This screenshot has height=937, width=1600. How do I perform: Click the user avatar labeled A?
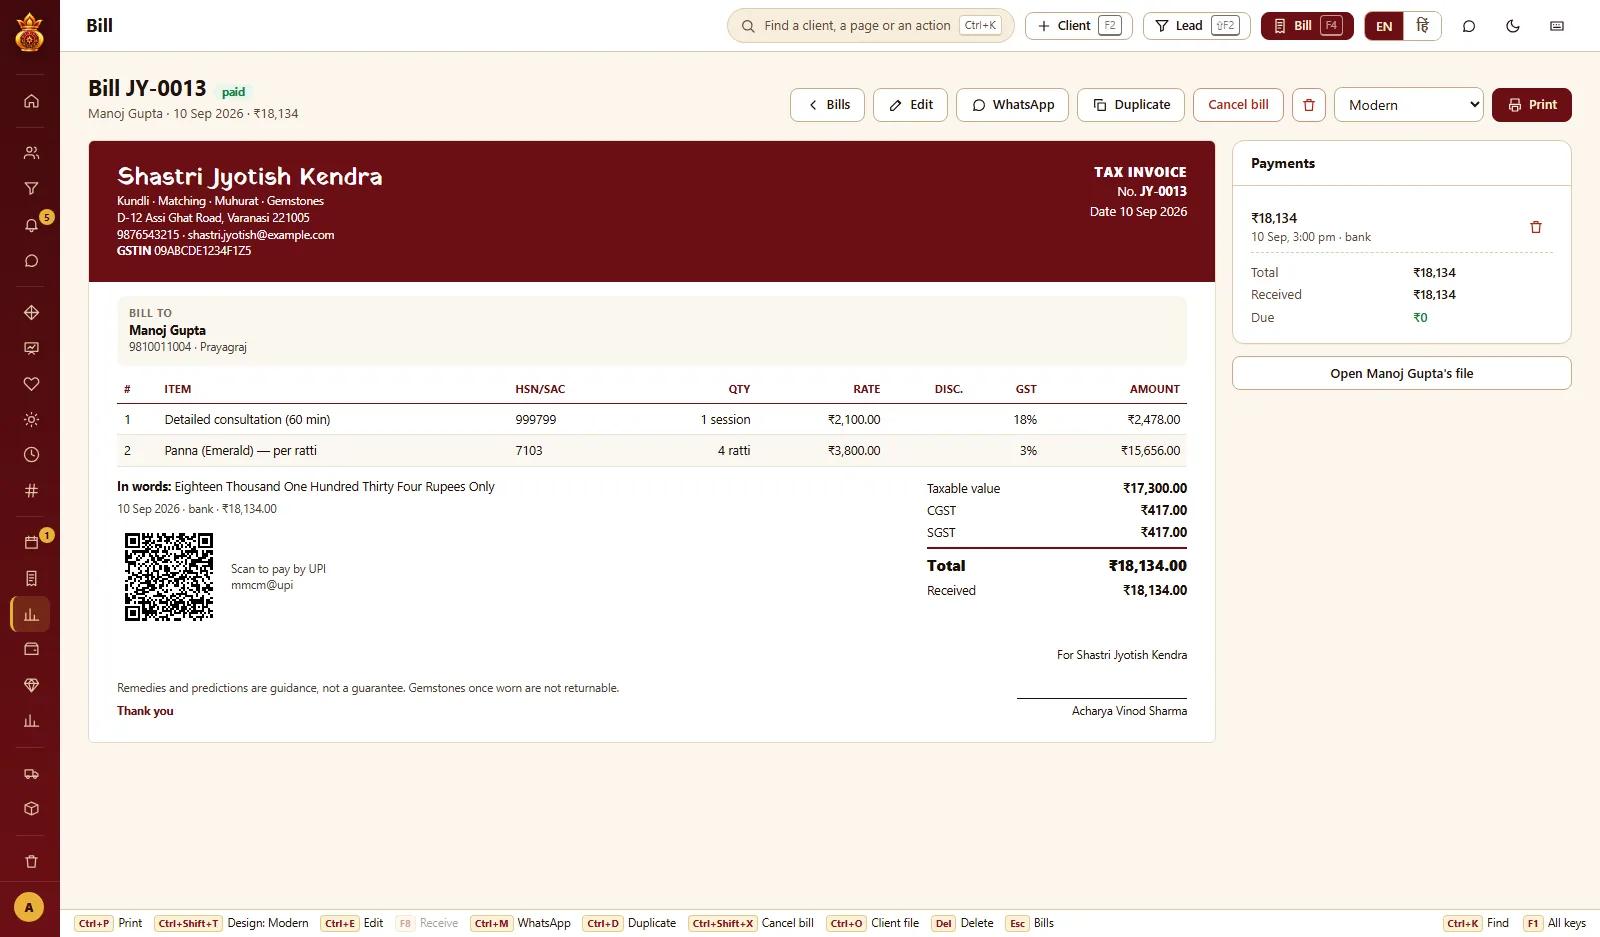point(29,908)
